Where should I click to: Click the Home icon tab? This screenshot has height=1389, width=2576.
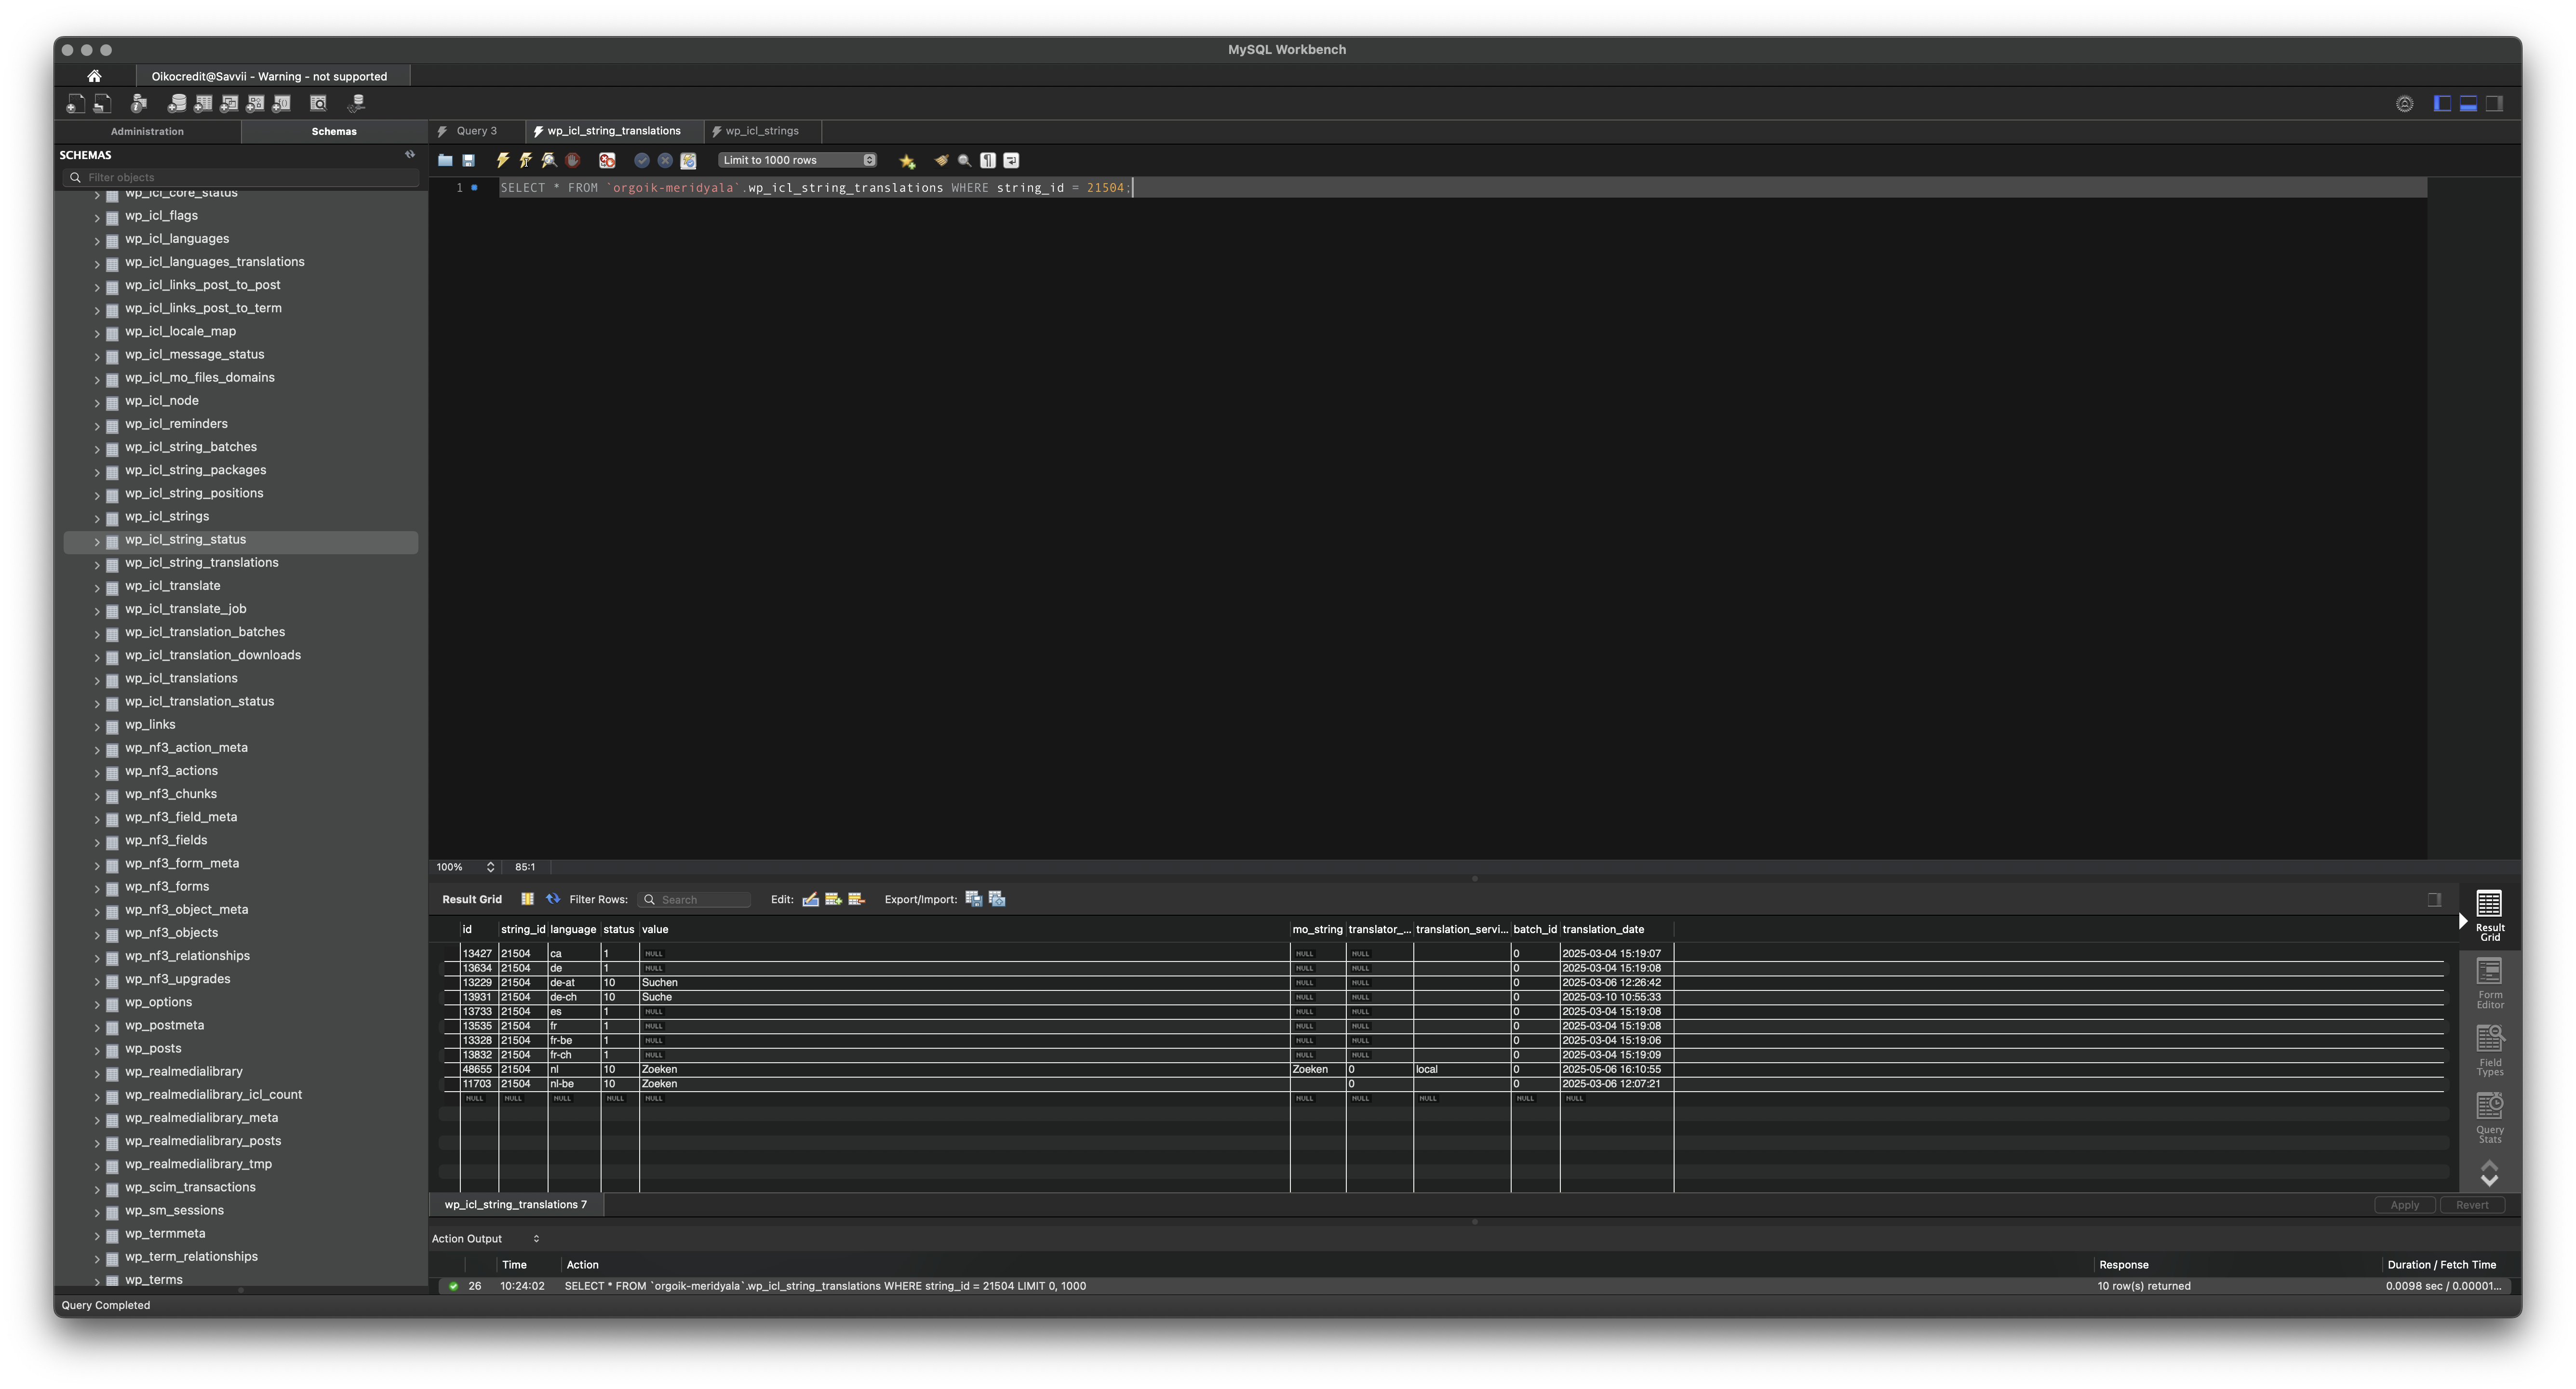pos(94,76)
